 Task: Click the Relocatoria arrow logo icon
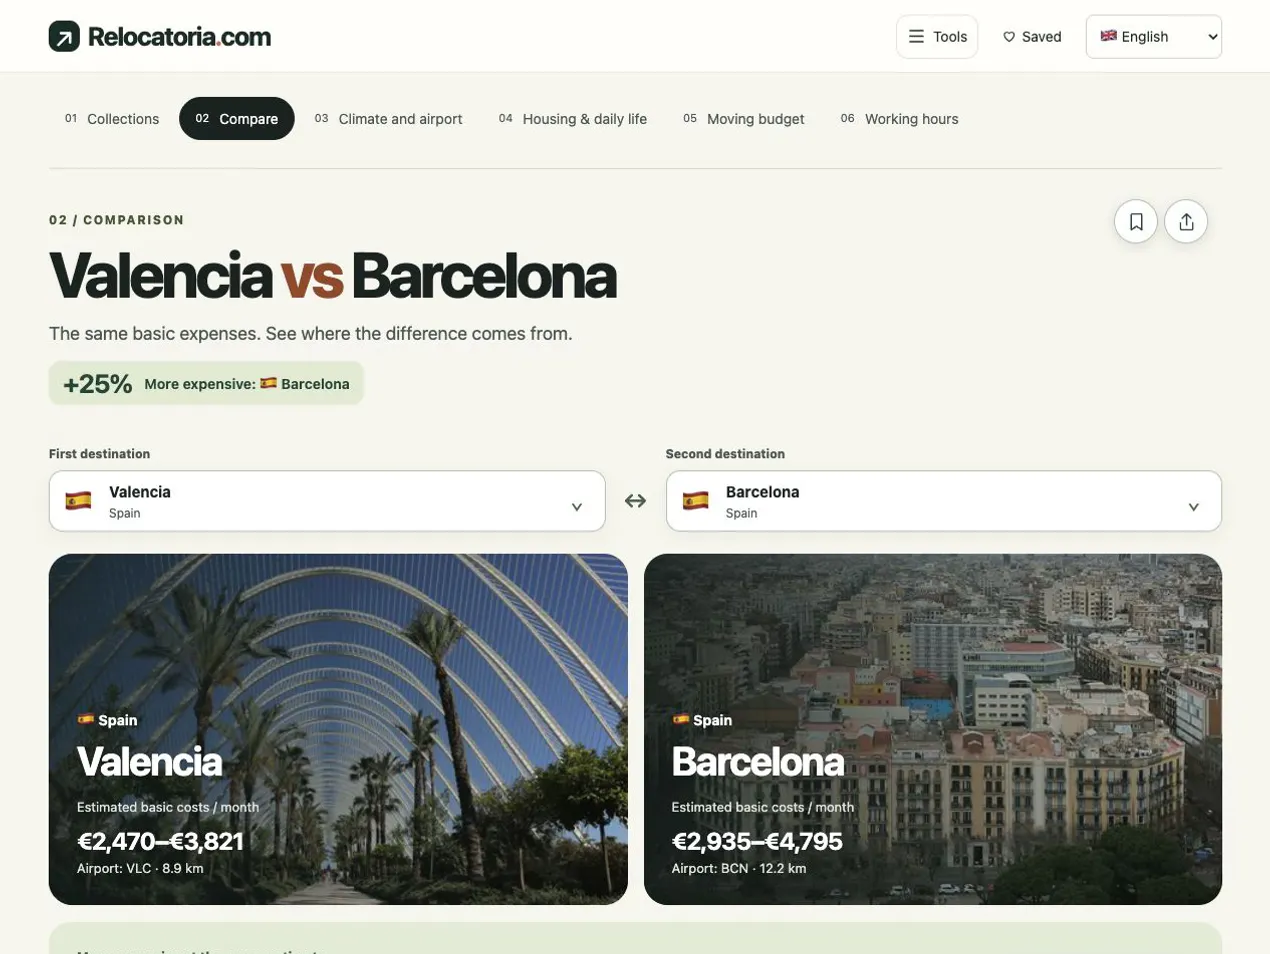pos(64,37)
